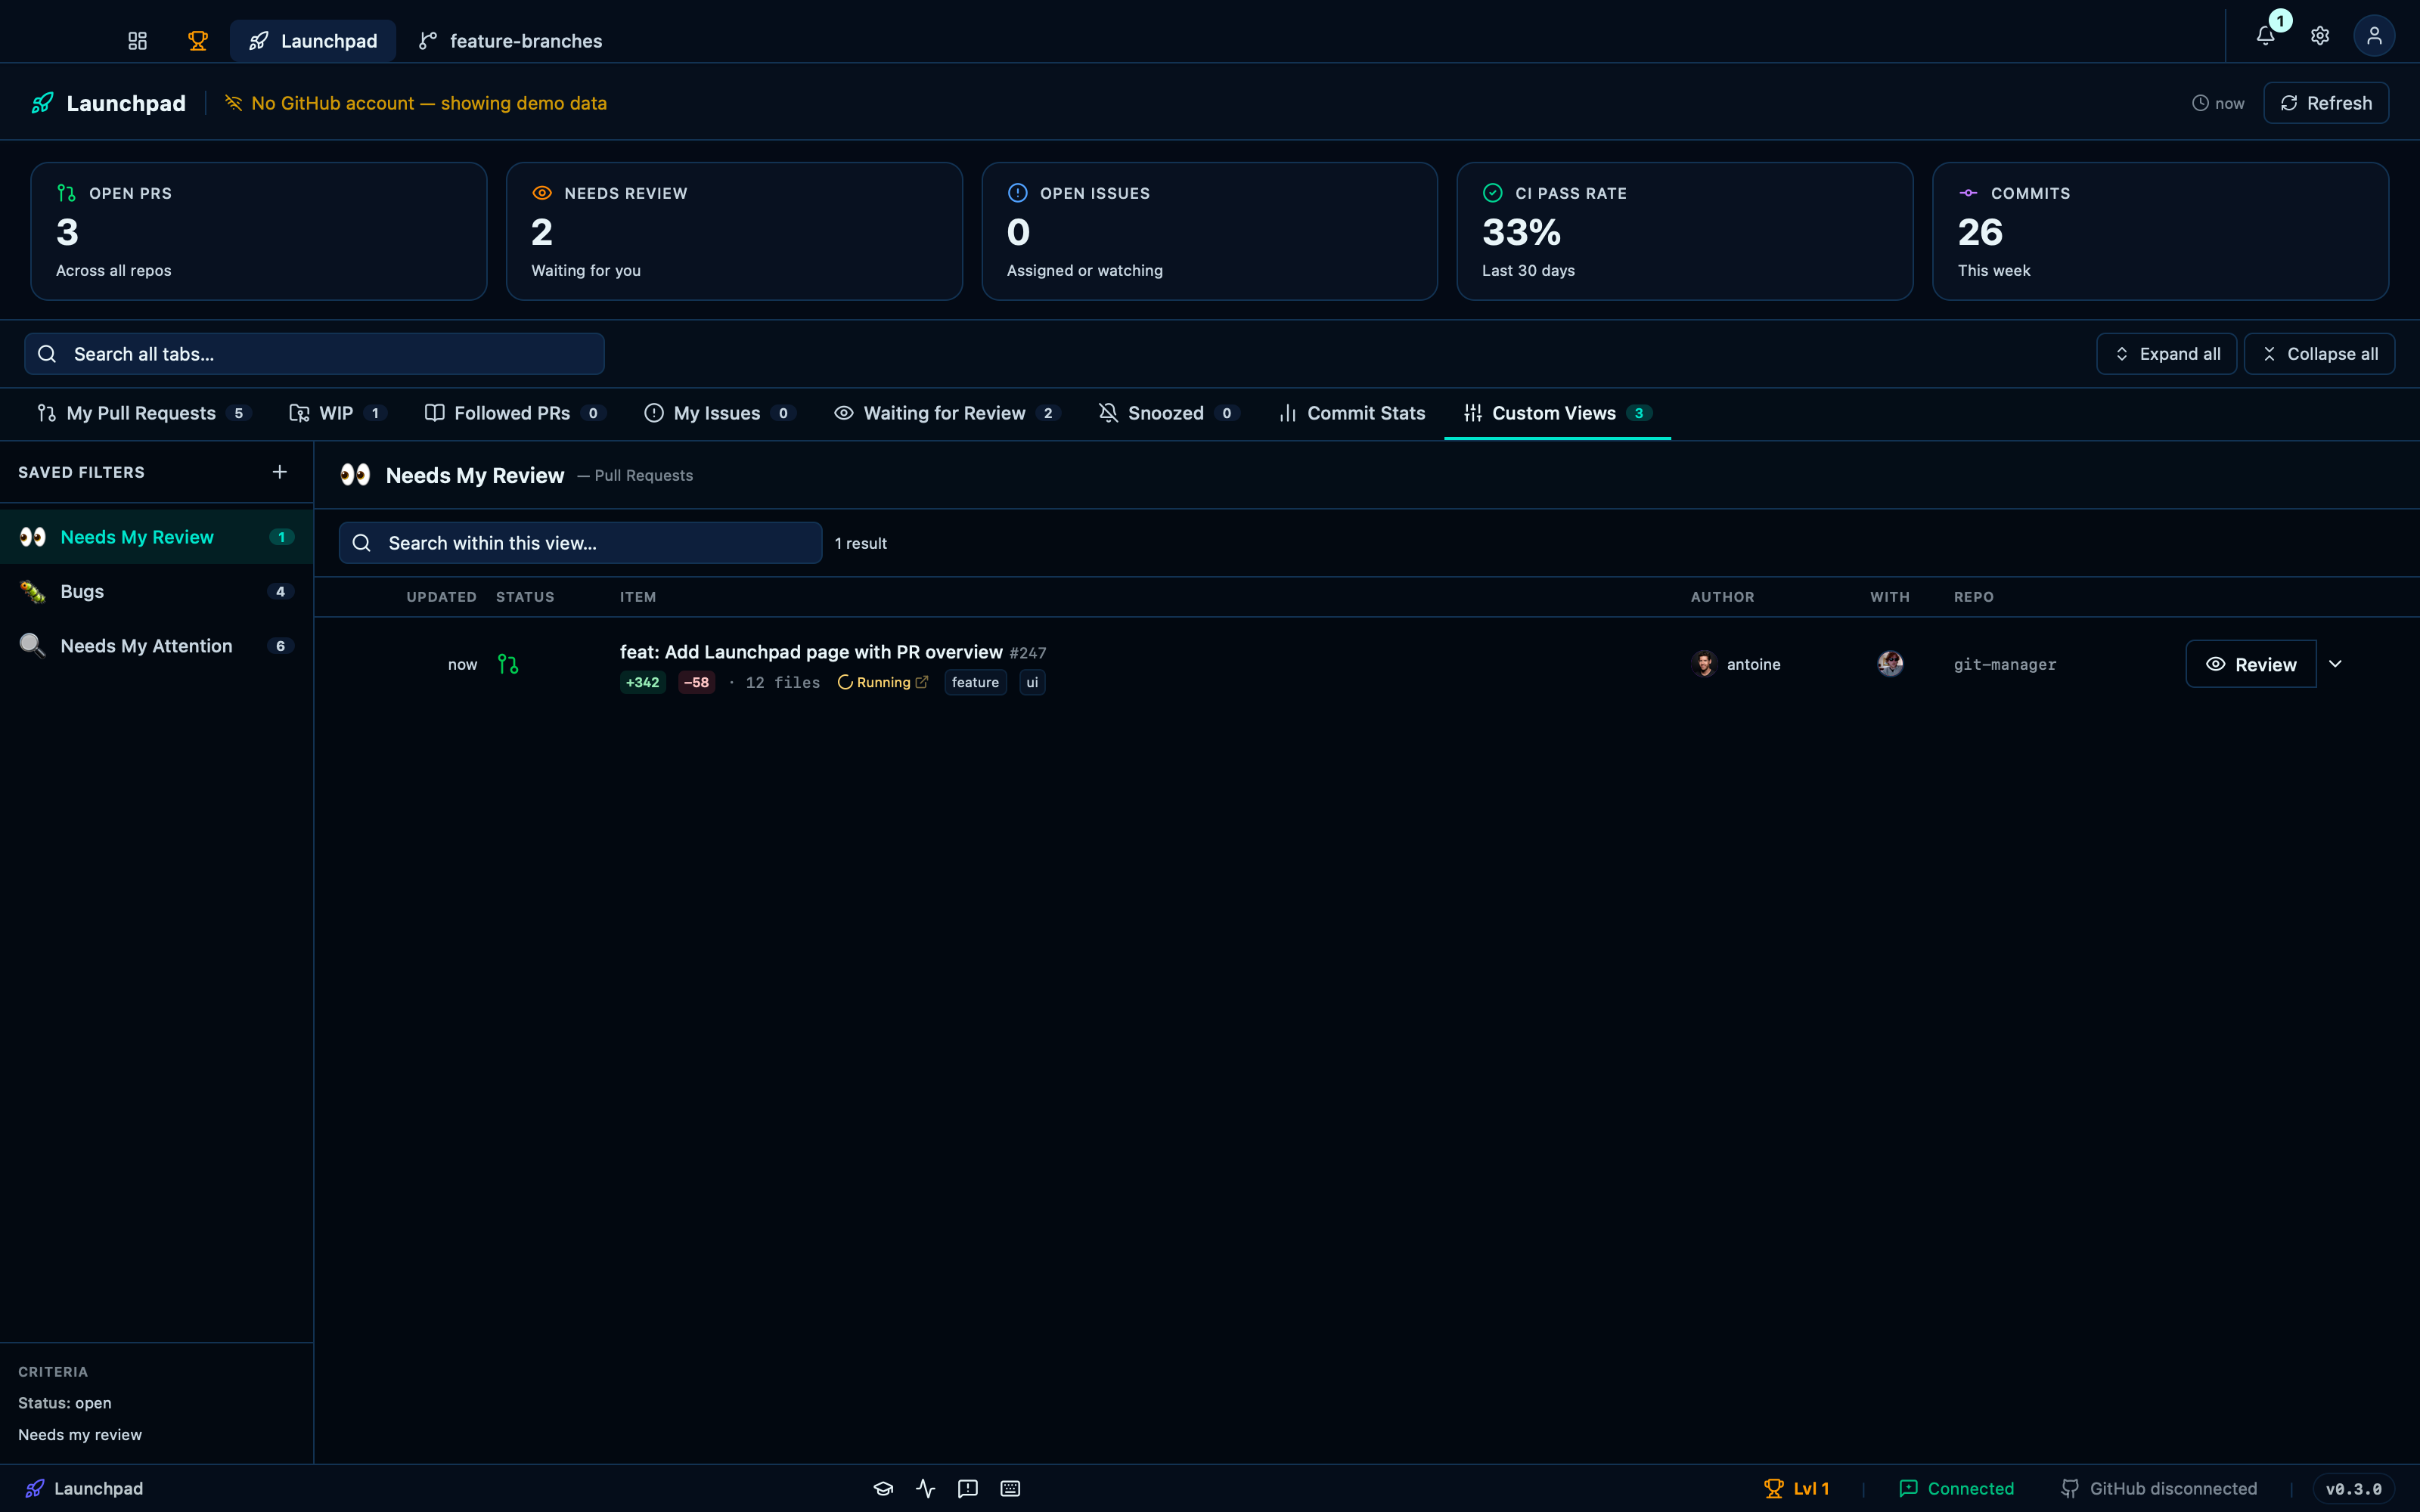This screenshot has height=1512, width=2420.
Task: Focus the 'Search all tabs...' field
Action: point(314,354)
